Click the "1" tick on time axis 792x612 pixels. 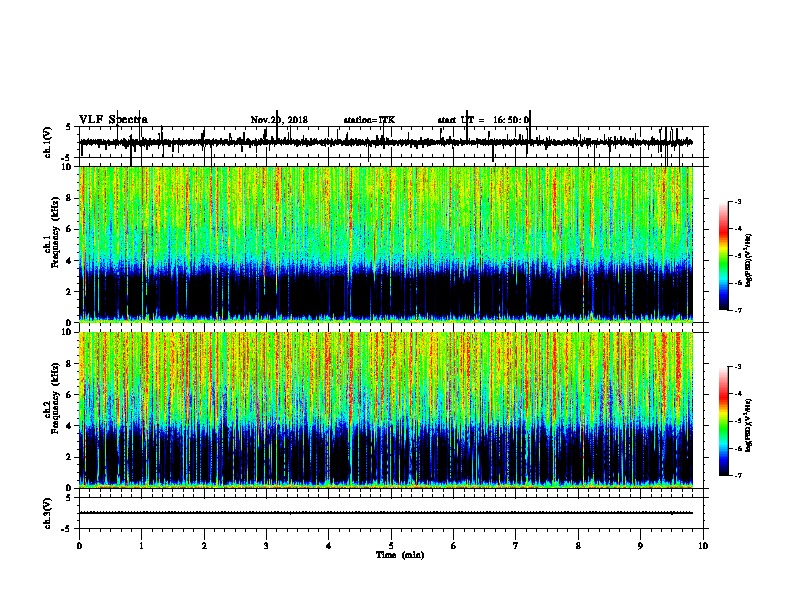141,546
